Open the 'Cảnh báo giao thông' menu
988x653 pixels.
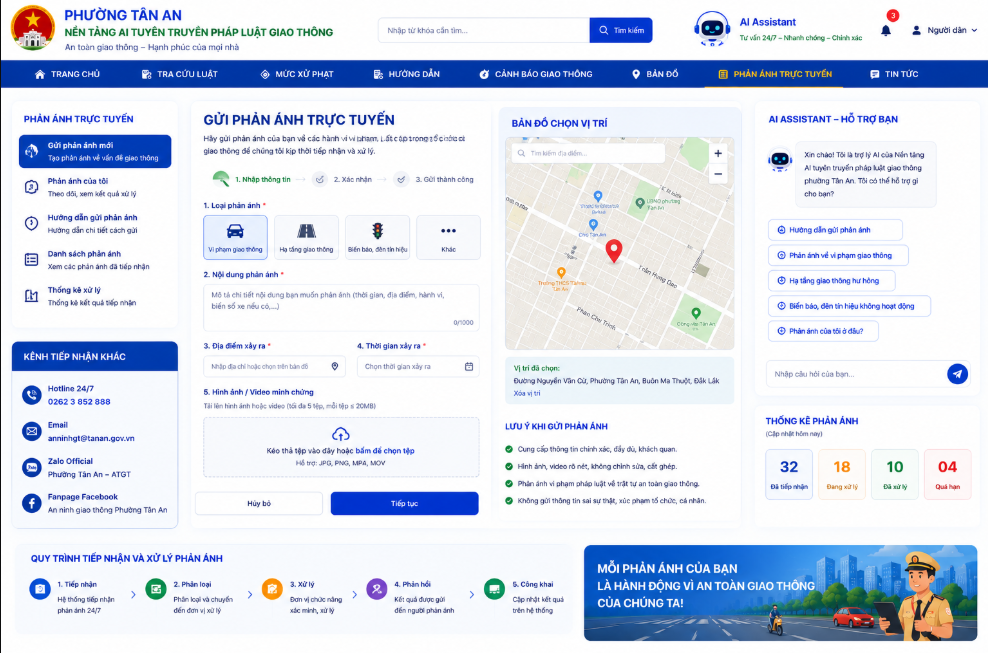tap(536, 74)
